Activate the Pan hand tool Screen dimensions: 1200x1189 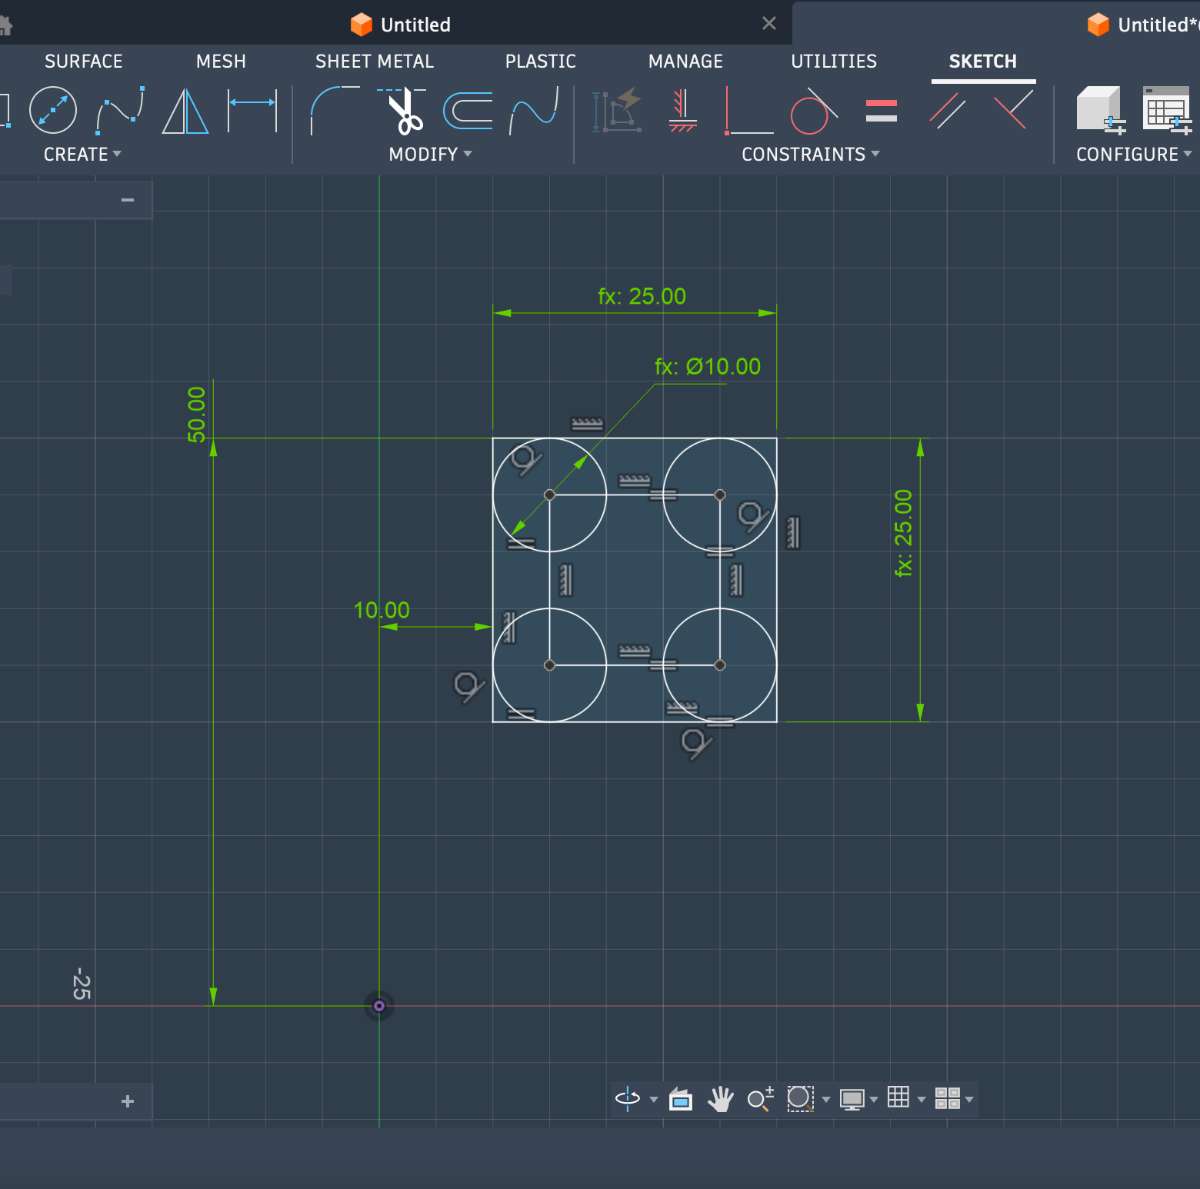click(x=720, y=1099)
